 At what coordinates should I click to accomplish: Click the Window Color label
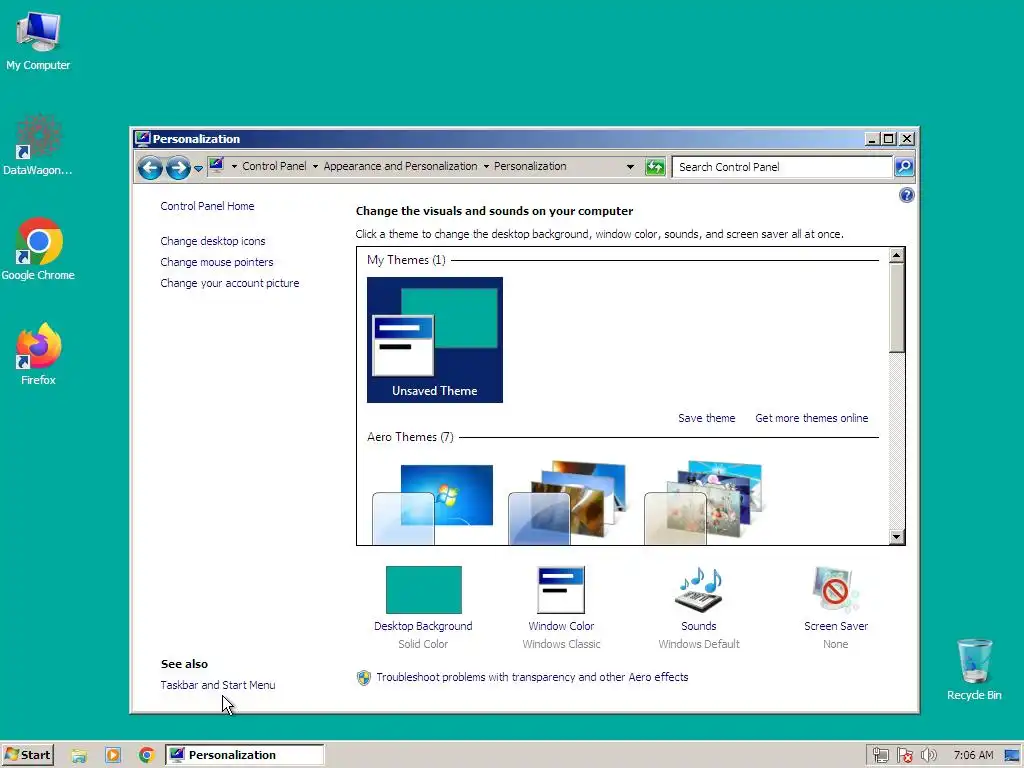[x=561, y=626]
